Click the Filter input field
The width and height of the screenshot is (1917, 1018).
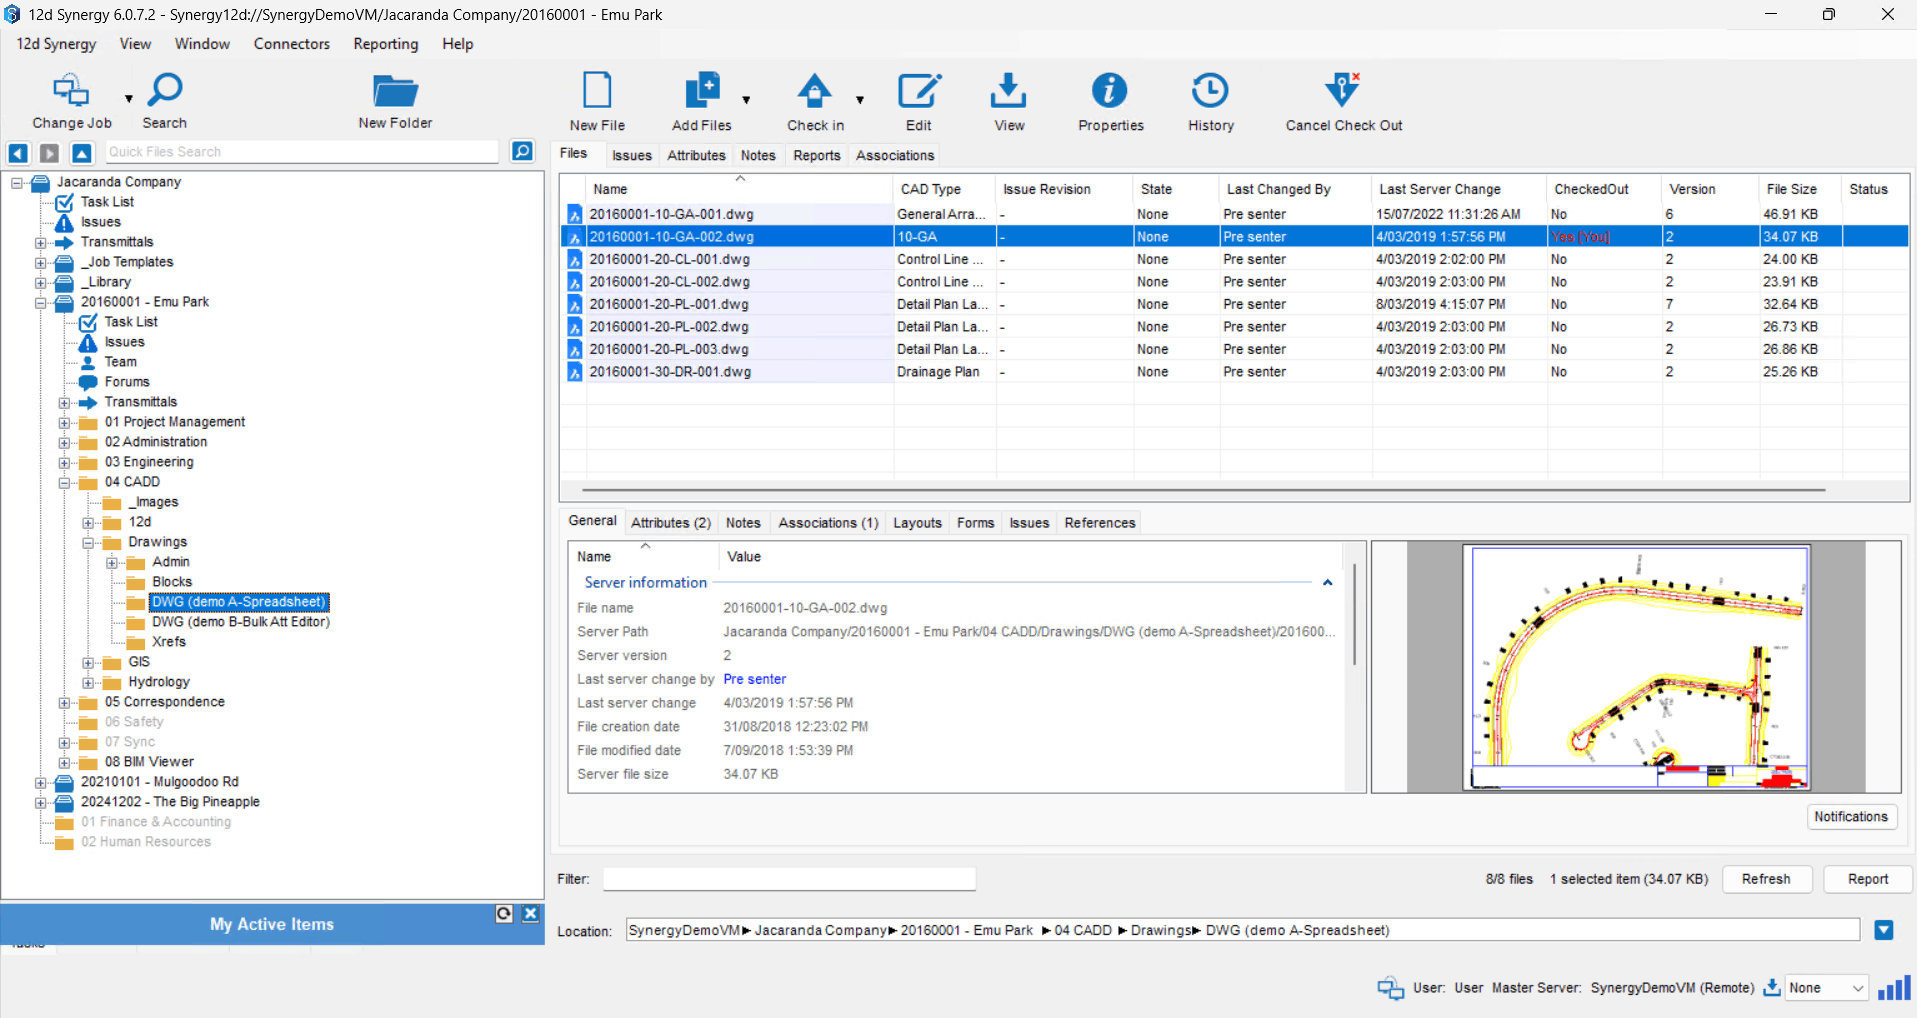pyautogui.click(x=789, y=879)
